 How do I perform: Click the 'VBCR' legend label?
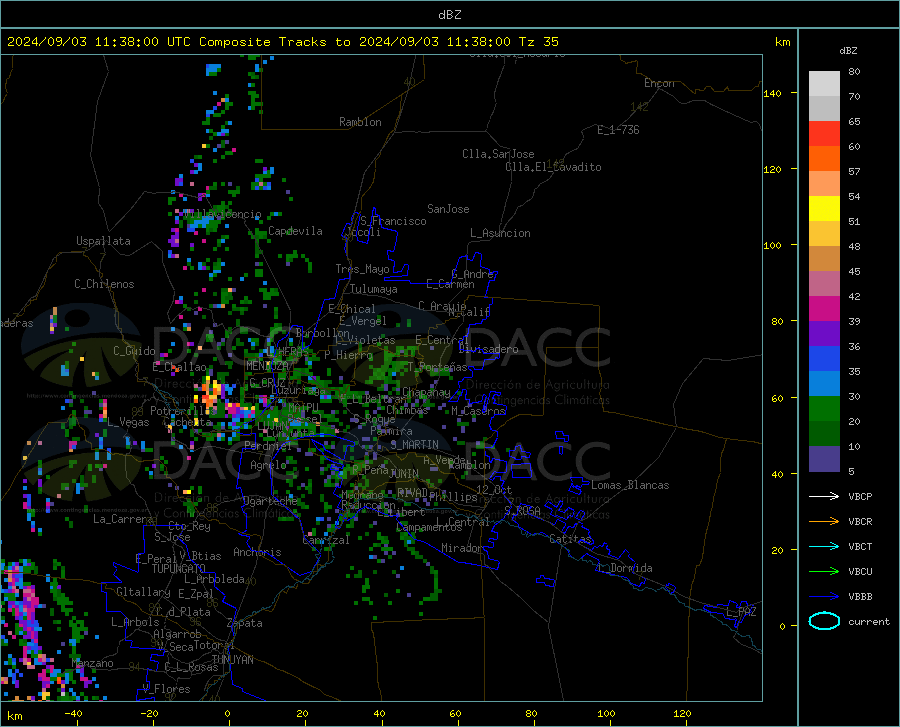tap(860, 522)
